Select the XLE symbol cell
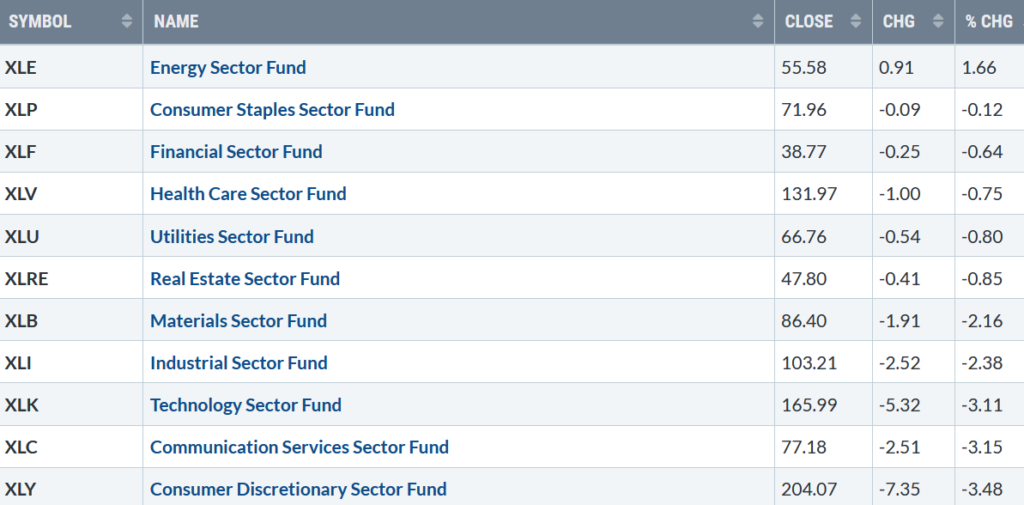The width and height of the screenshot is (1024, 505). tap(71, 67)
